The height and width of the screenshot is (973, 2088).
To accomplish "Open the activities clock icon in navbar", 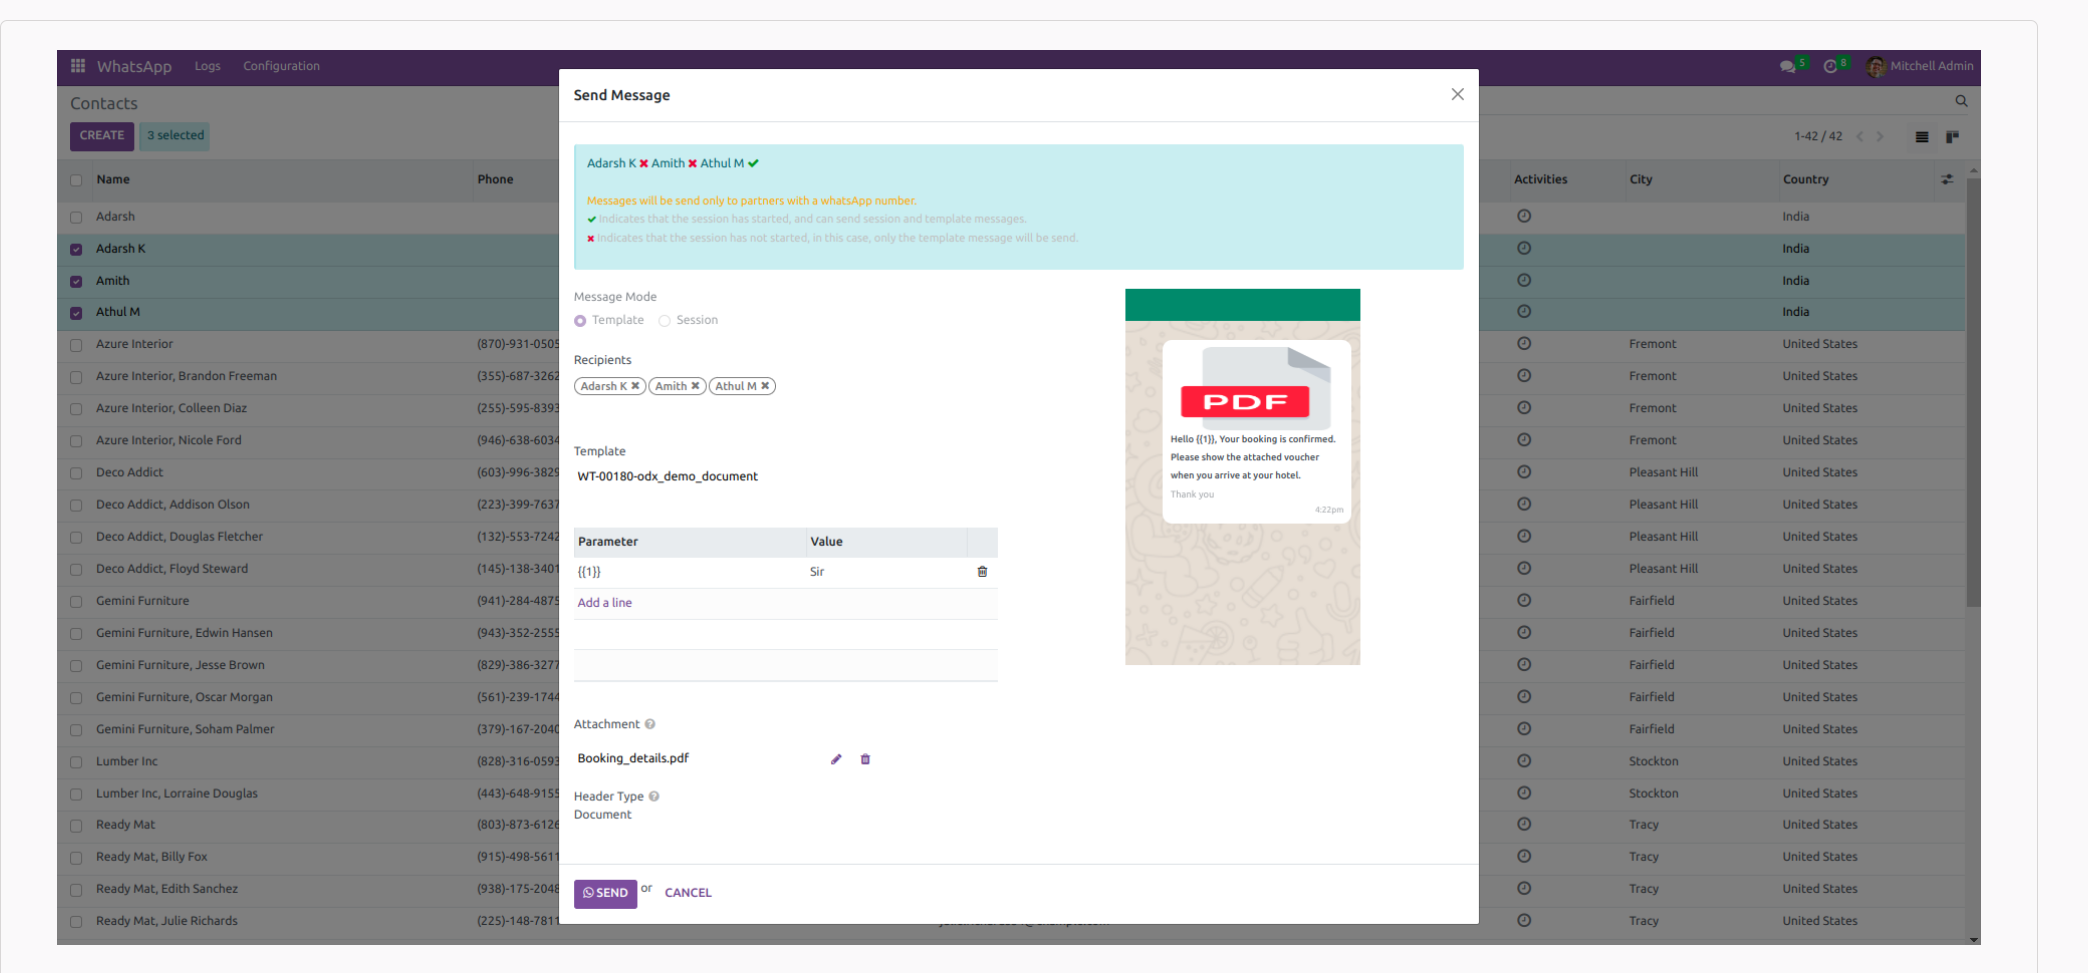I will [1830, 66].
